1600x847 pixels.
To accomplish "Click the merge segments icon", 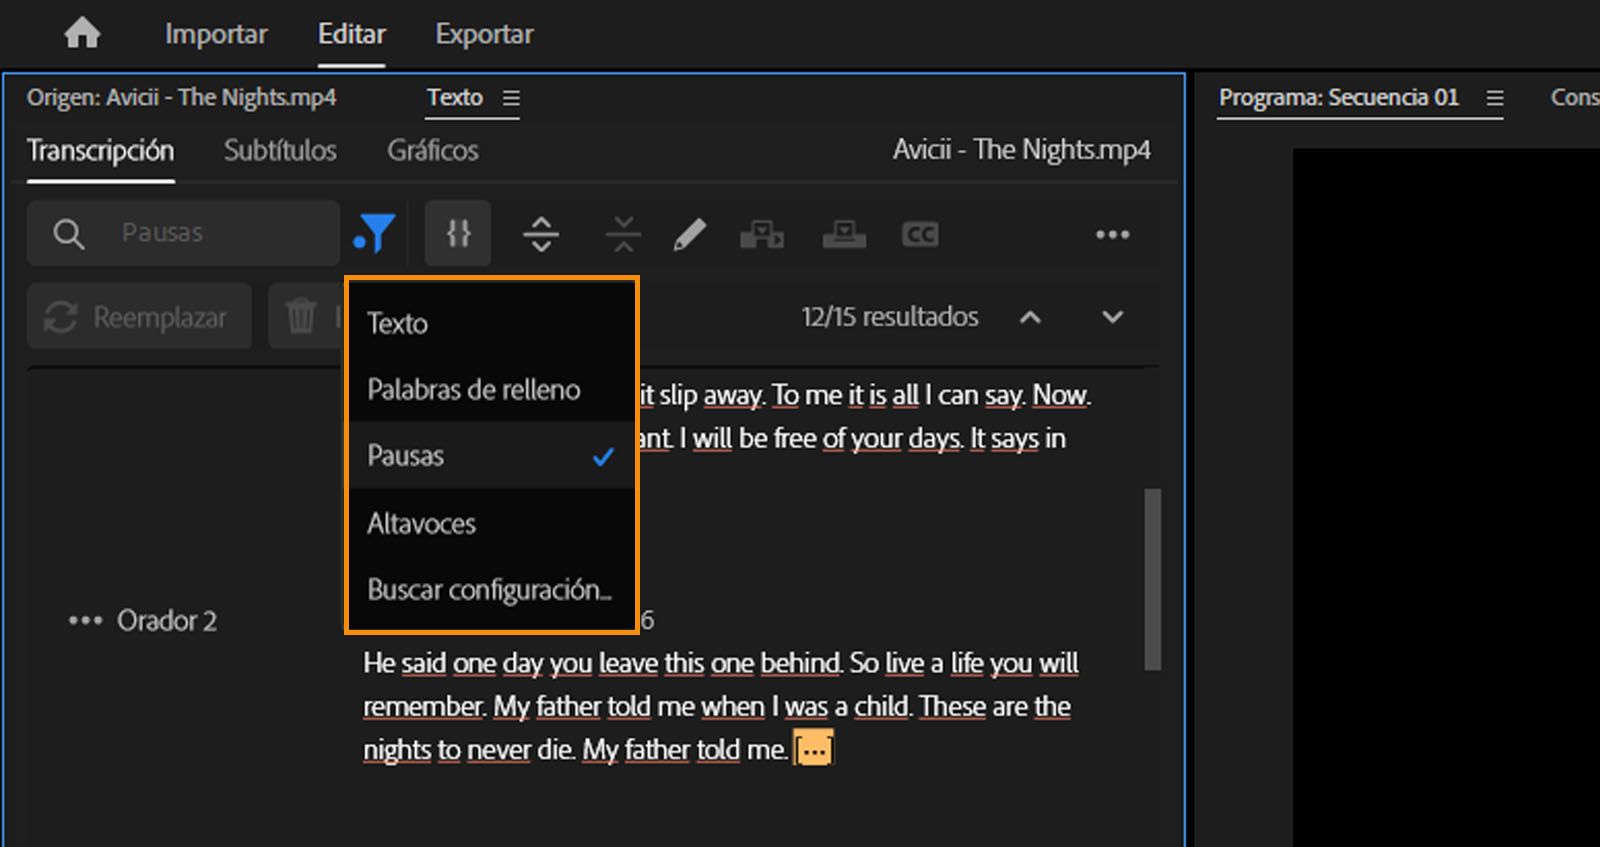I will pos(624,234).
